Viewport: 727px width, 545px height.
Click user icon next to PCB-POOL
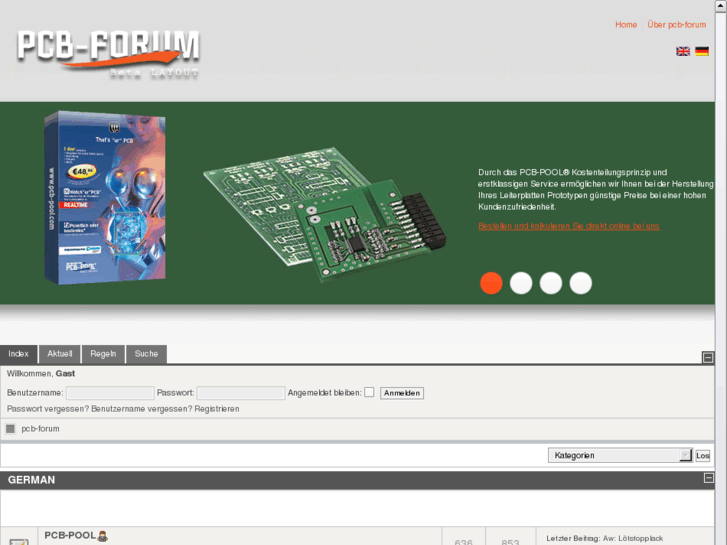pyautogui.click(x=102, y=536)
